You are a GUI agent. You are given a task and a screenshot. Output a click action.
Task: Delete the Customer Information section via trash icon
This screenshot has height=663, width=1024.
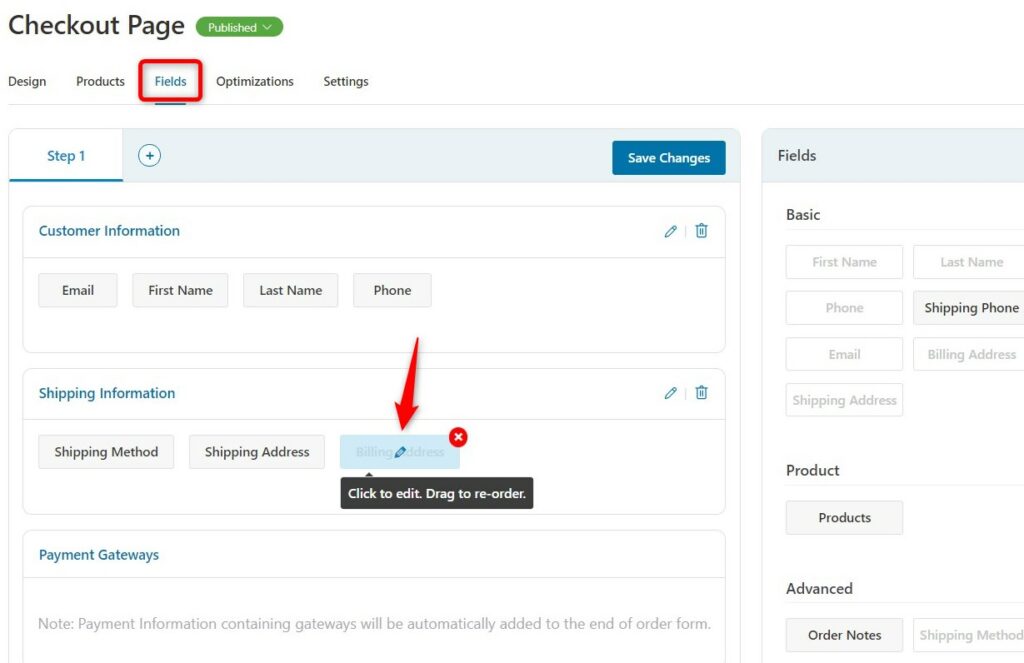coord(701,231)
